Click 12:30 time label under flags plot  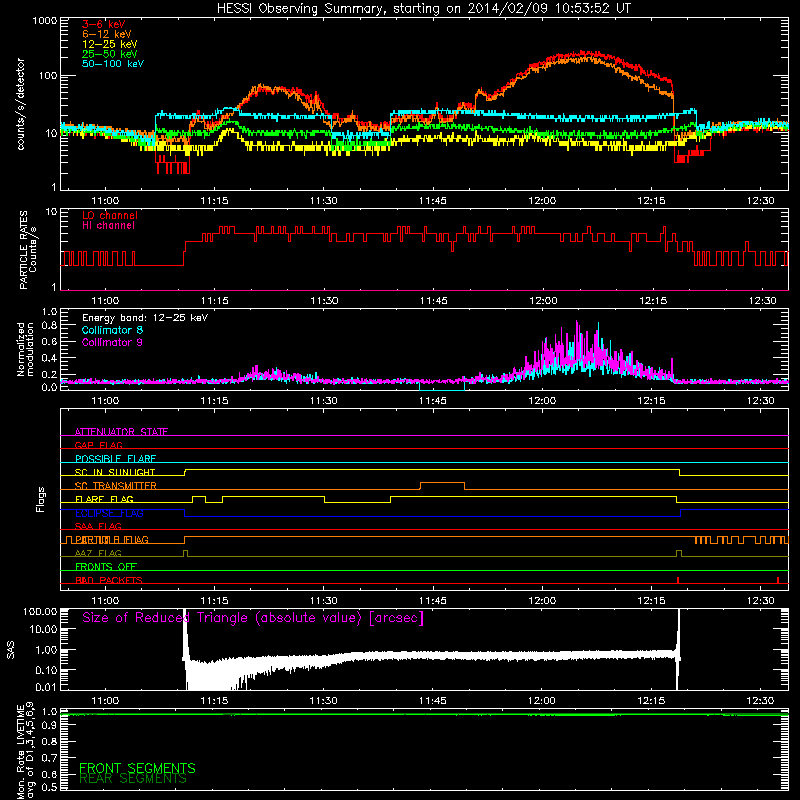click(x=760, y=601)
